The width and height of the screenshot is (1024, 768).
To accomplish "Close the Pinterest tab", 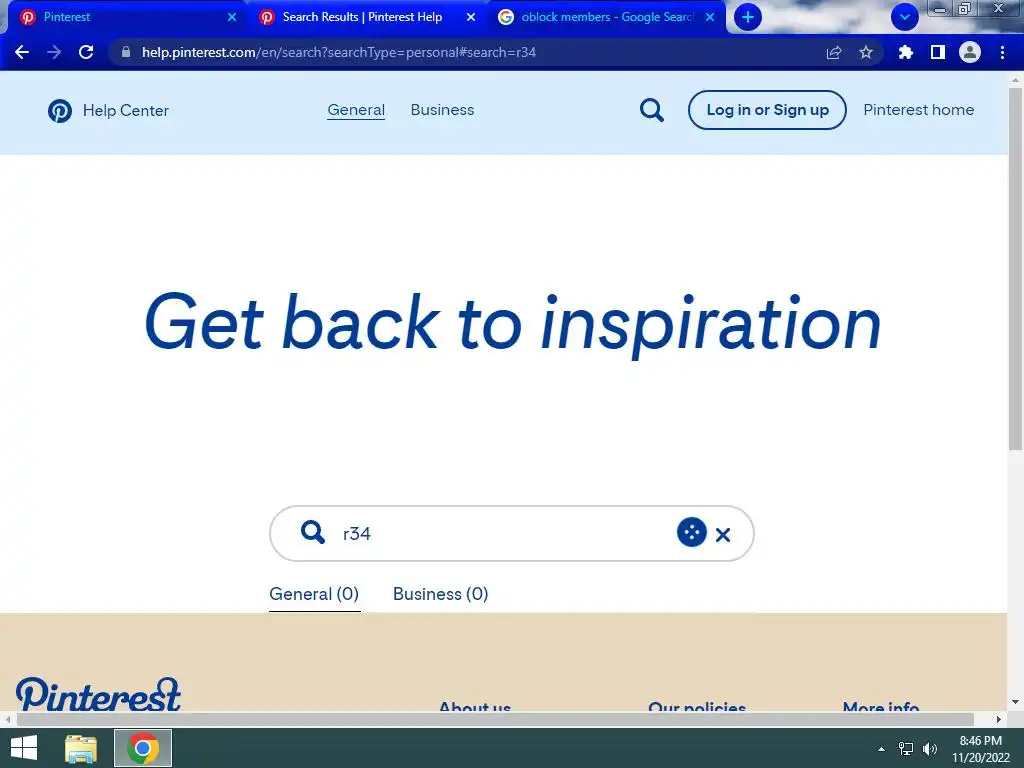I will point(232,17).
